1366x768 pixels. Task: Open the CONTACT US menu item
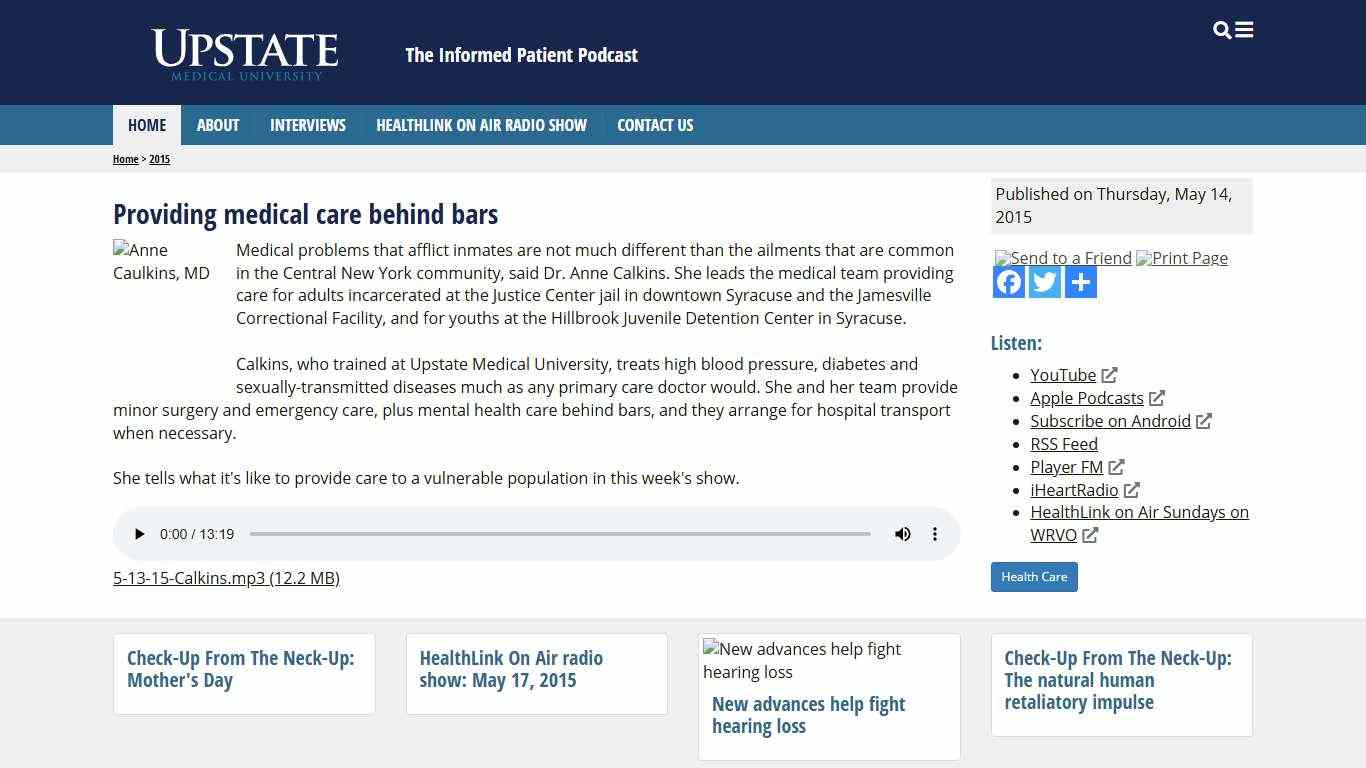(655, 125)
